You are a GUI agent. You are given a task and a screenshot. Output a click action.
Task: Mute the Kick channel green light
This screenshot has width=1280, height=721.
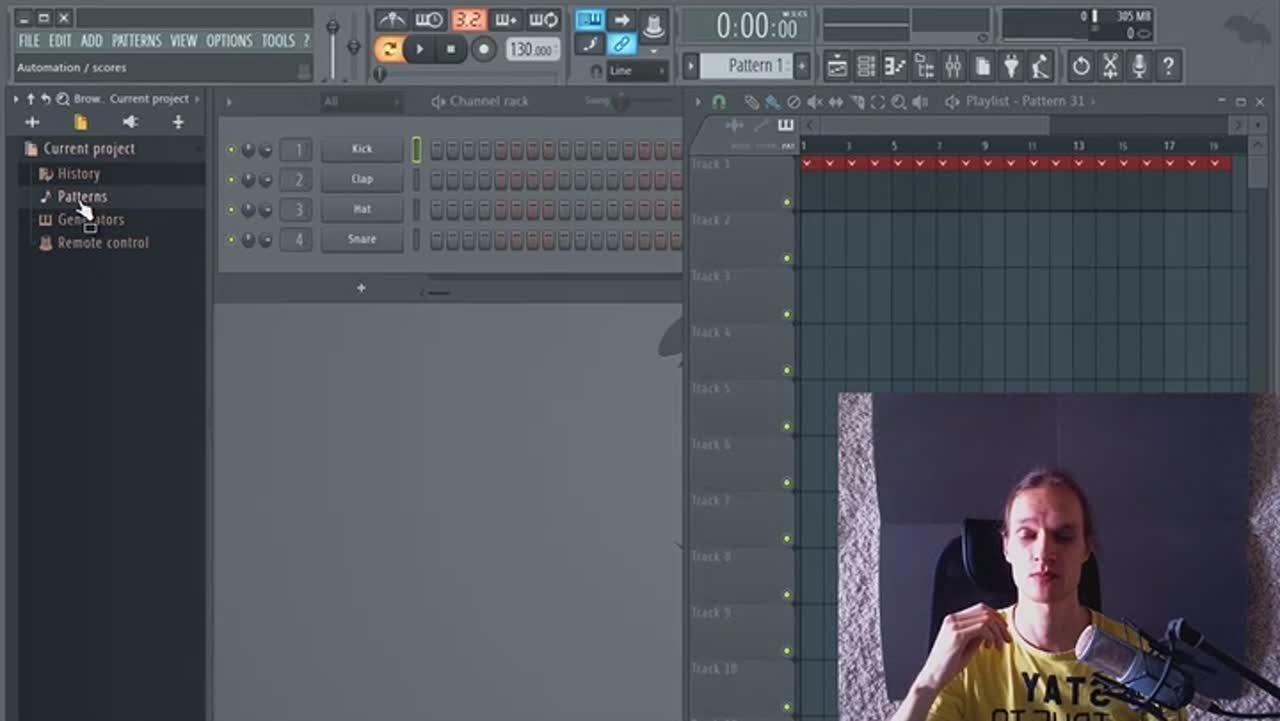coord(231,150)
